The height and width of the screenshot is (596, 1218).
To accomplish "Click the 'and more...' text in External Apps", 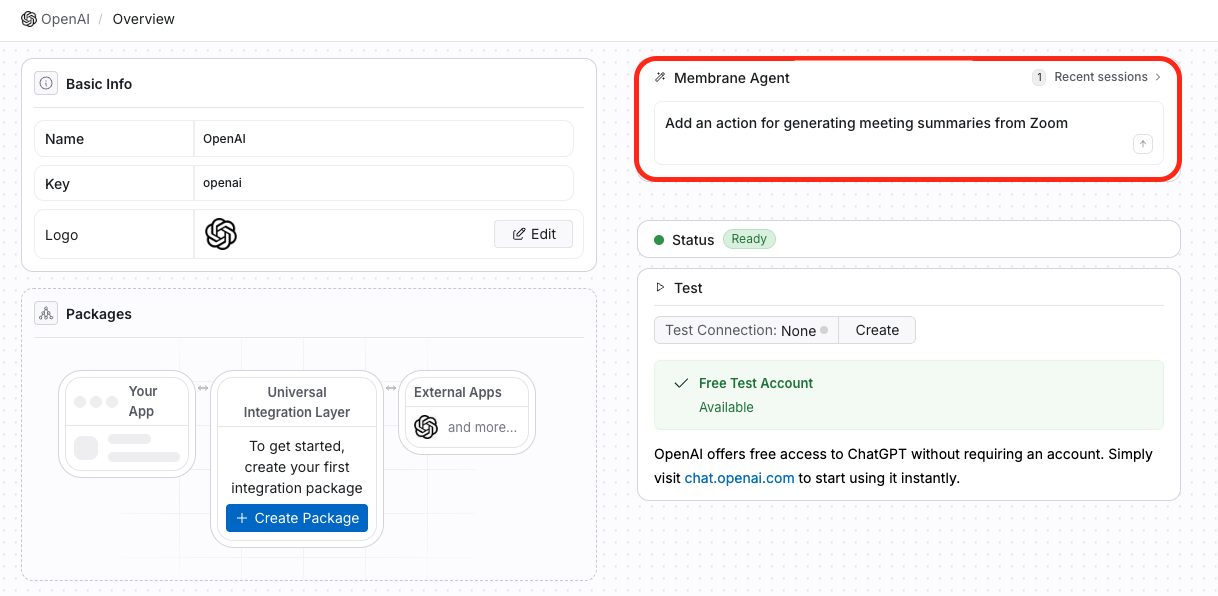I will pyautogui.click(x=482, y=427).
